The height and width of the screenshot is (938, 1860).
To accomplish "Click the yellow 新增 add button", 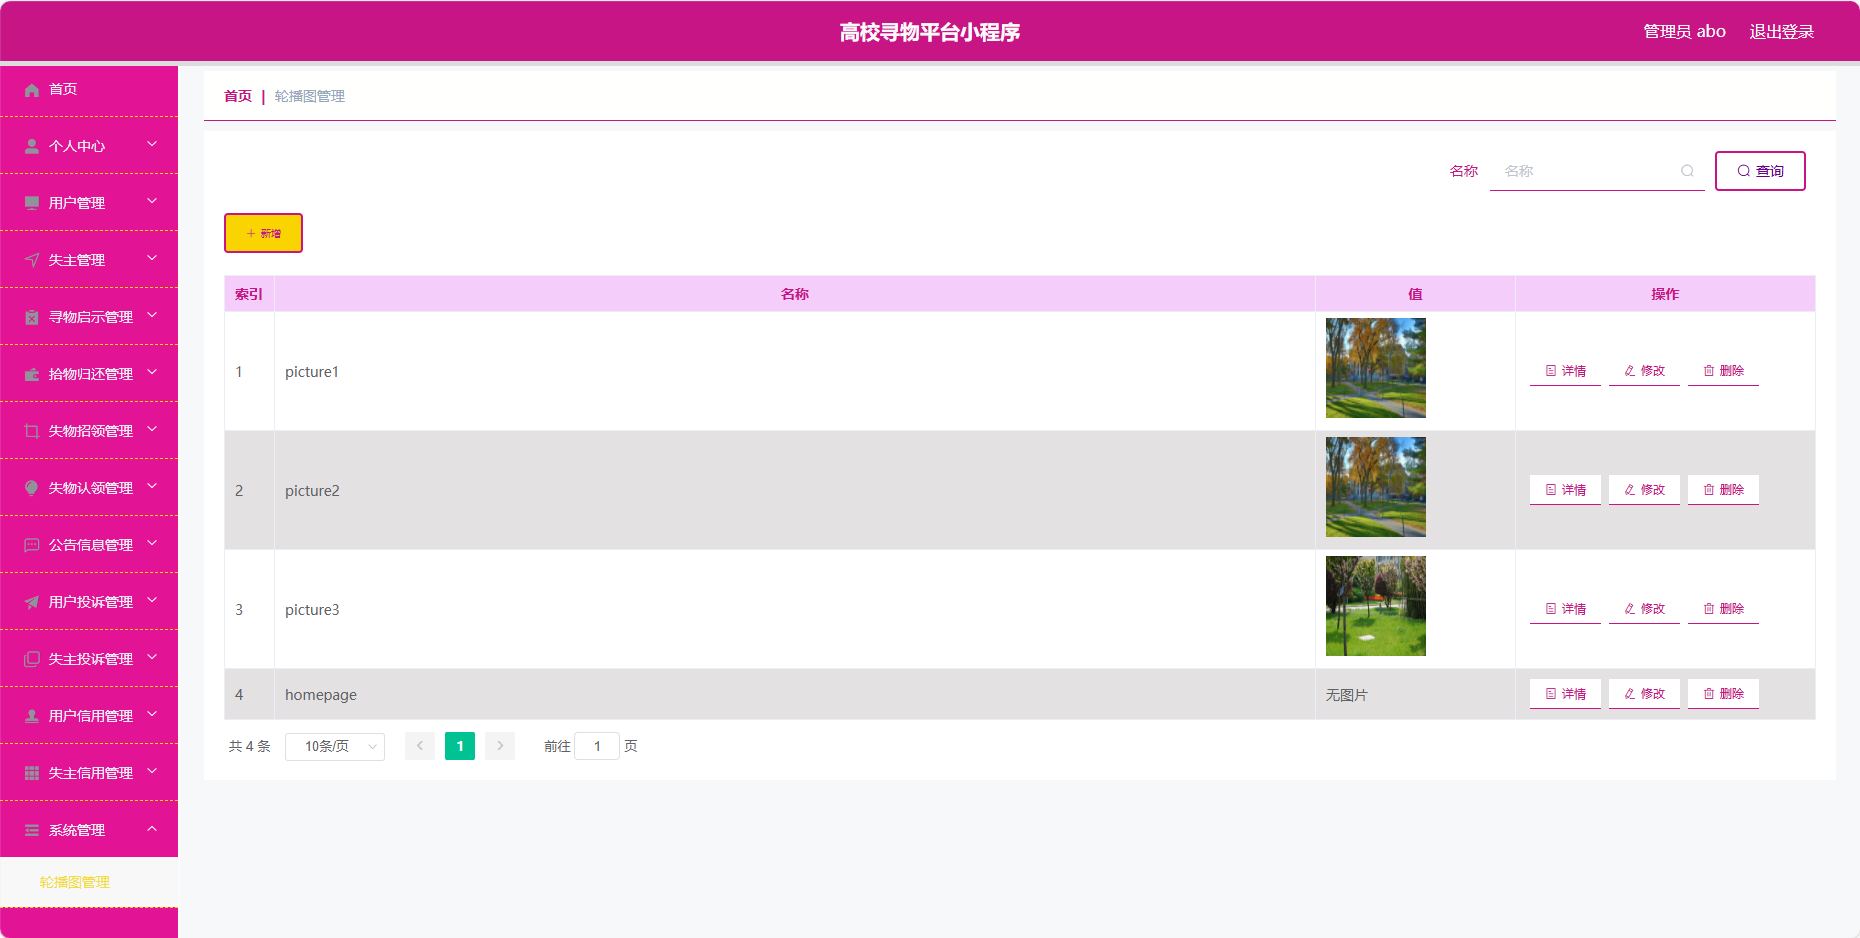I will 263,233.
